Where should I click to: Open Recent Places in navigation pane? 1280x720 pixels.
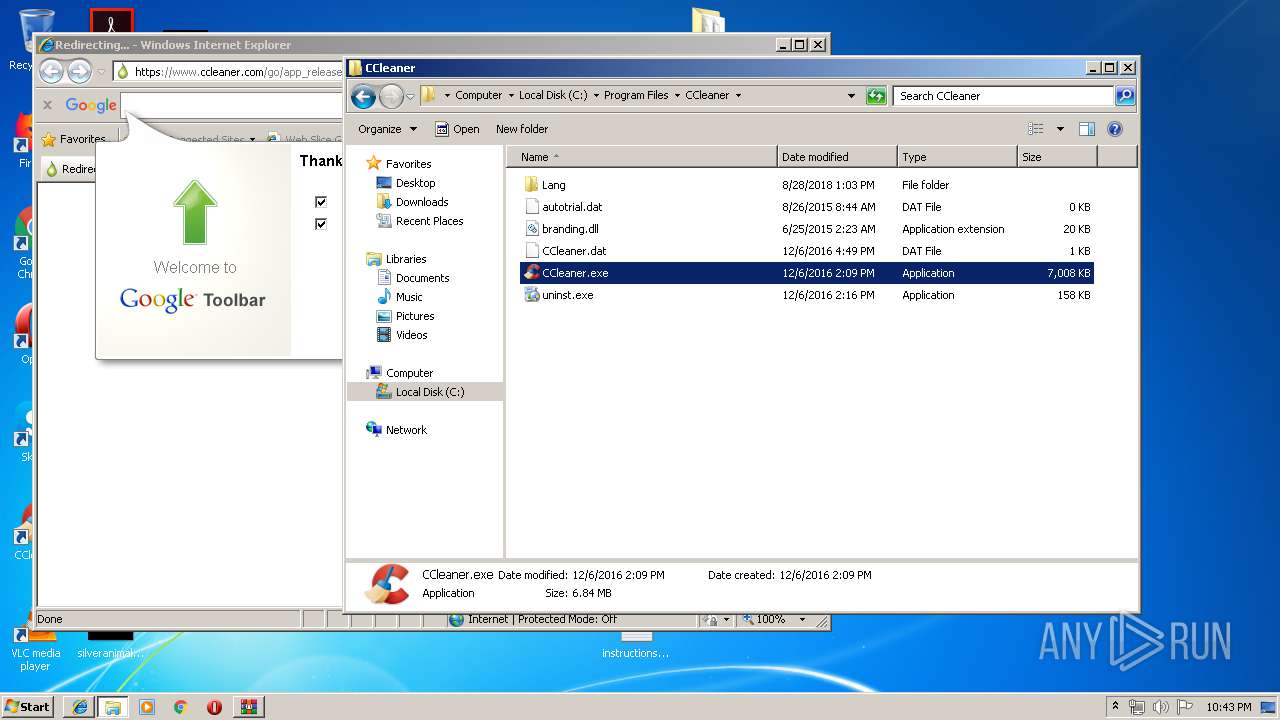(x=429, y=221)
